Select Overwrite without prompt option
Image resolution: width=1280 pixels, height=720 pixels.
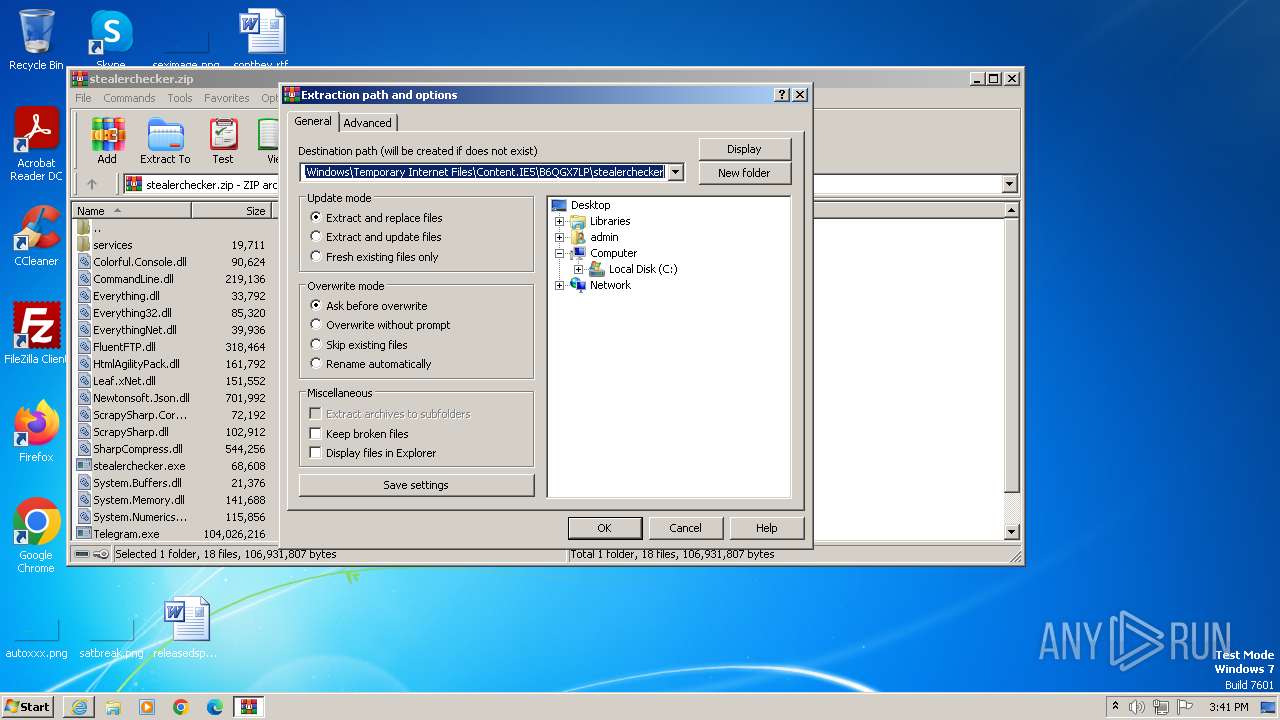click(316, 325)
